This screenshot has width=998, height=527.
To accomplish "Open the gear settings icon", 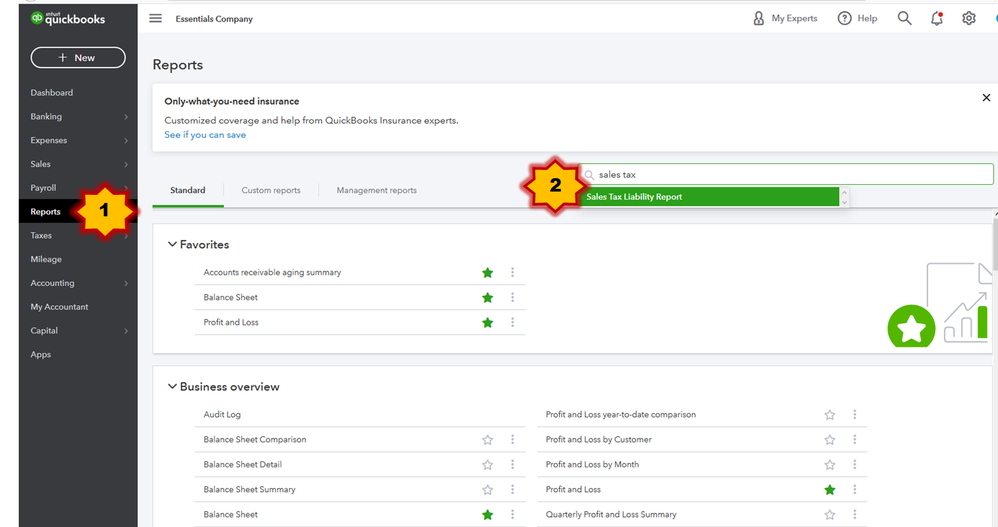I will (x=969, y=18).
